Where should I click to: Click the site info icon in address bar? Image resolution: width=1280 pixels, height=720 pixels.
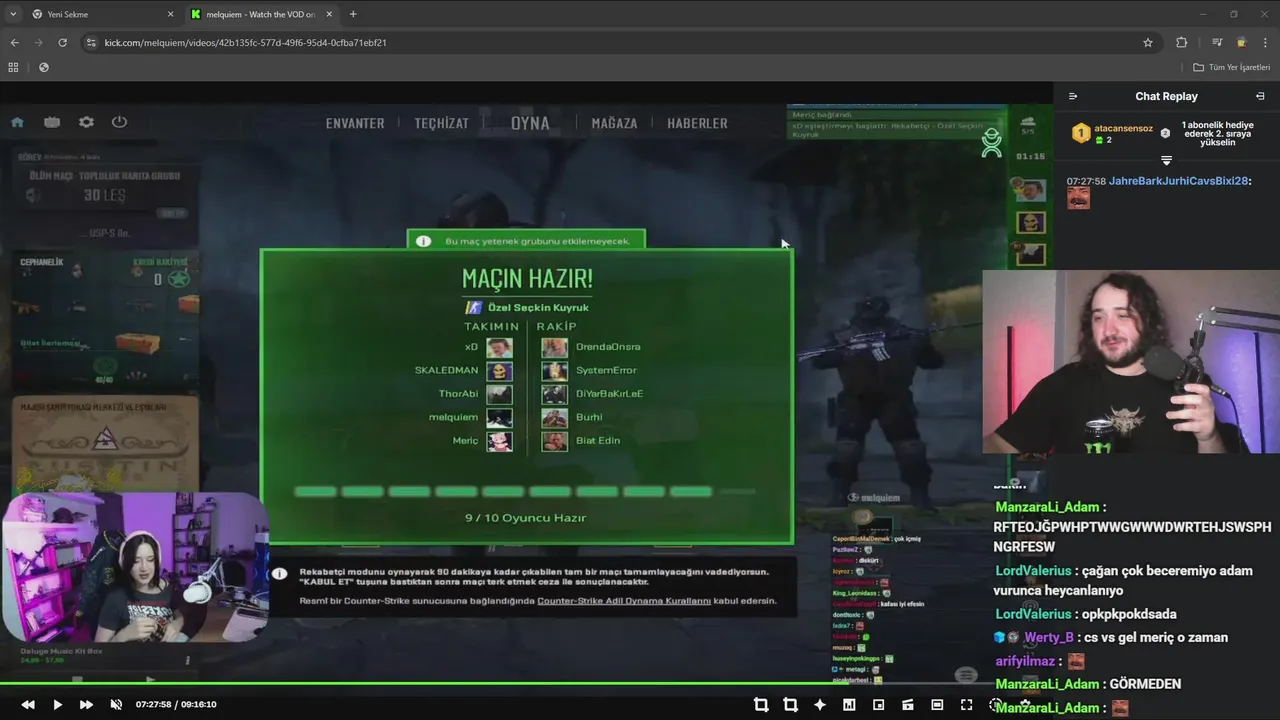click(91, 42)
